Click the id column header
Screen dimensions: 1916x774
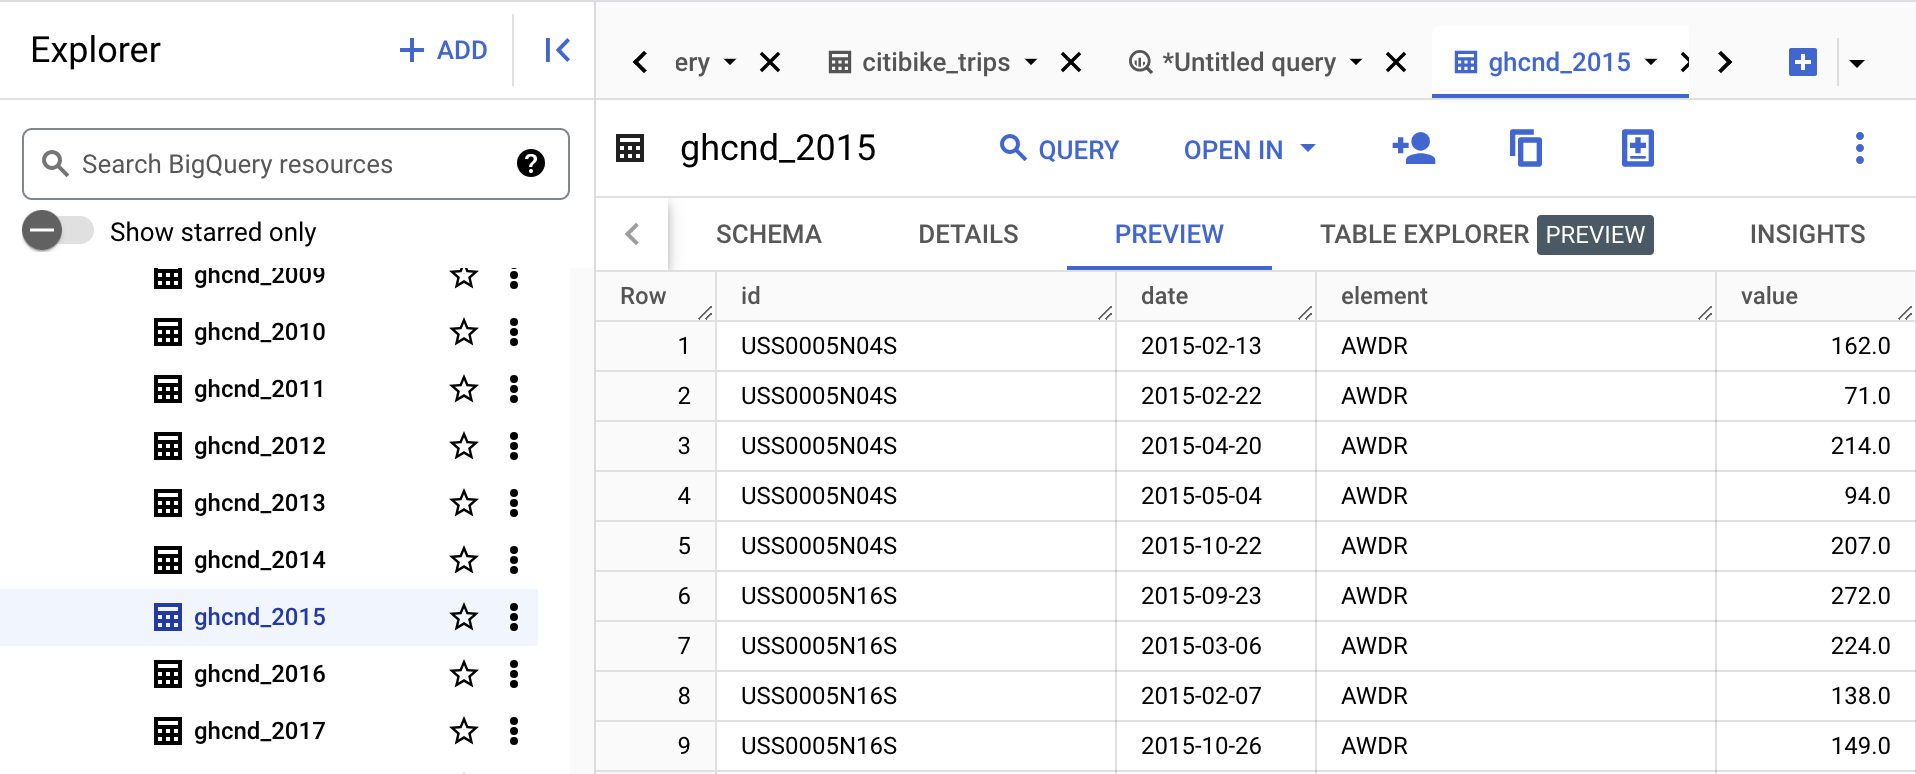[x=916, y=296]
